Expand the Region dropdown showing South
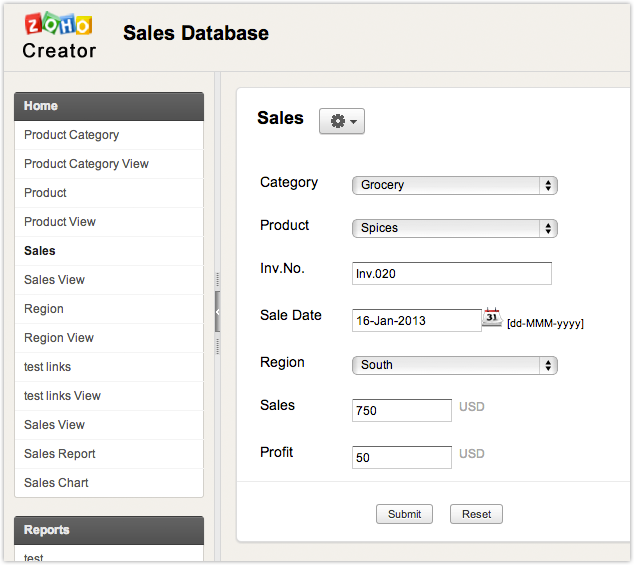The height and width of the screenshot is (567, 636). [x=454, y=365]
